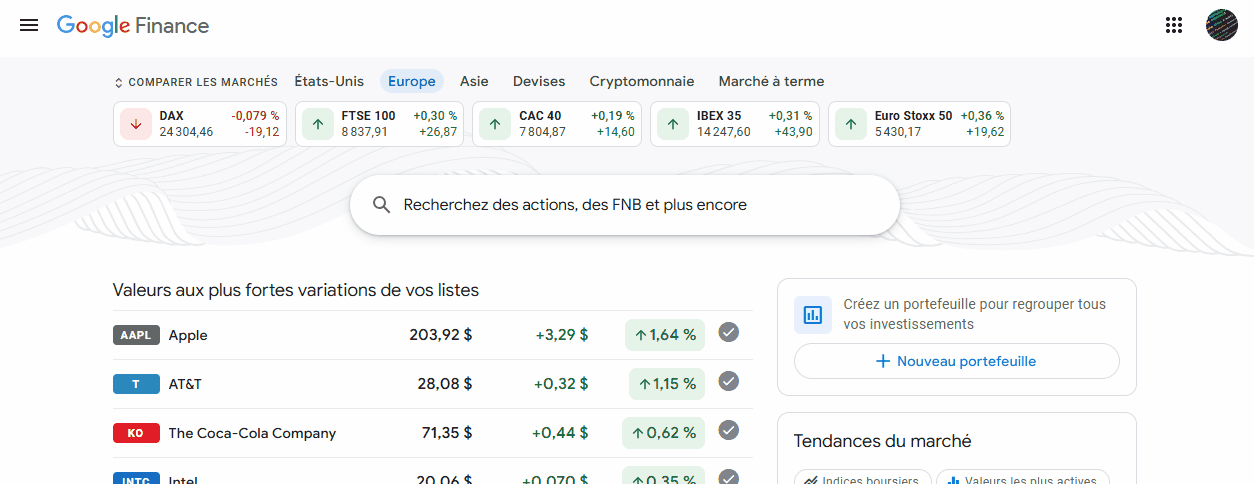Click the FTSE 100 up arrow icon
This screenshot has height=484, width=1254.
[318, 124]
